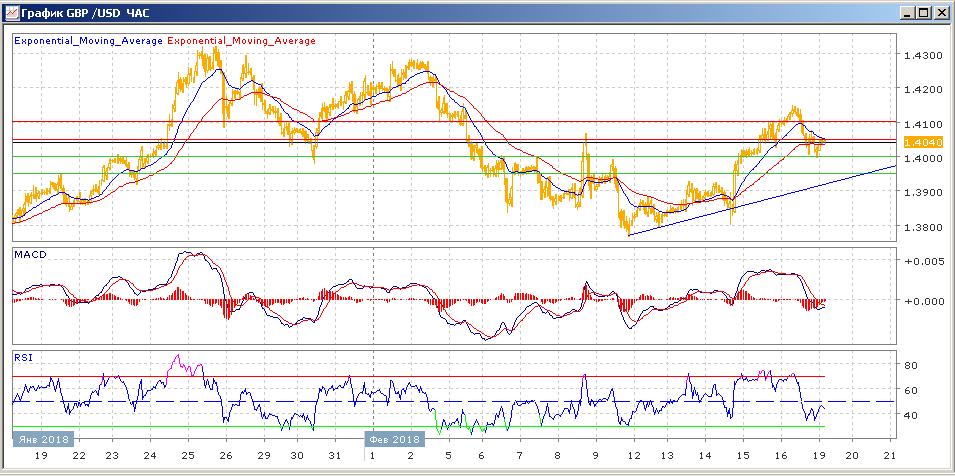
Task: Click the chart window icon in title bar
Action: tap(12, 13)
